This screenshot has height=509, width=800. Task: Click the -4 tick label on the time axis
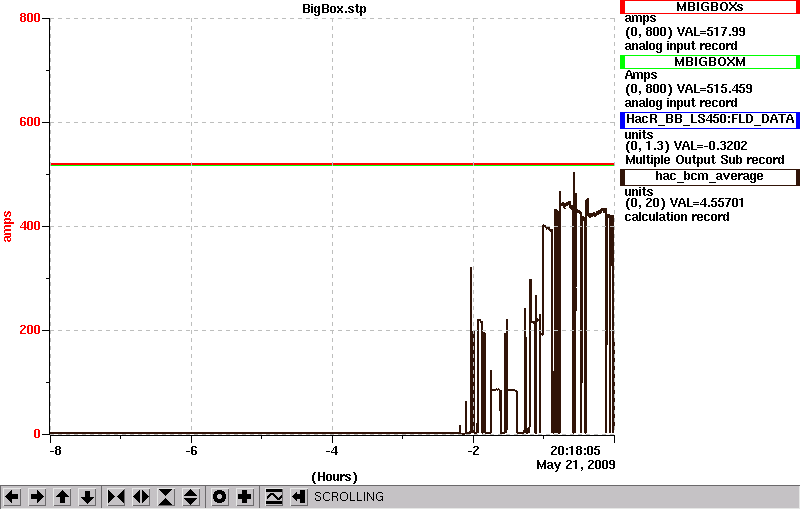point(332,451)
